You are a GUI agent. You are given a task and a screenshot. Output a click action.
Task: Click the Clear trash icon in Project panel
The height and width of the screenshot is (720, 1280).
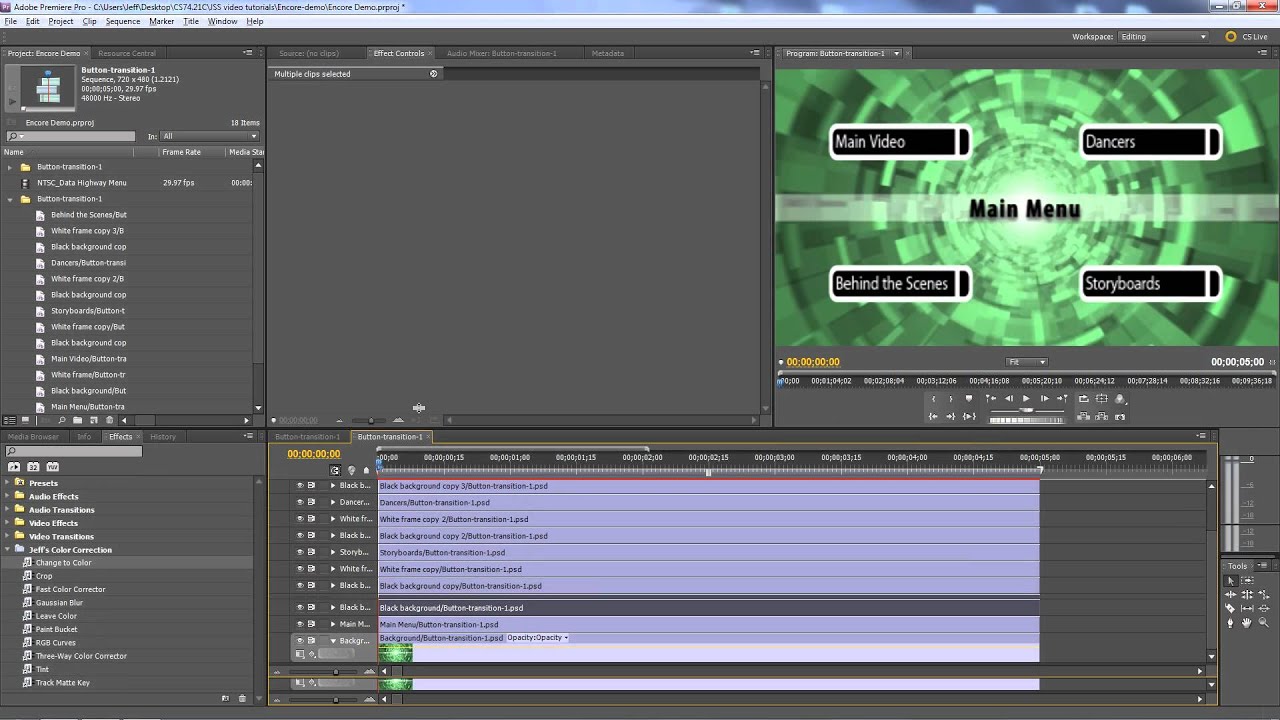(x=109, y=420)
